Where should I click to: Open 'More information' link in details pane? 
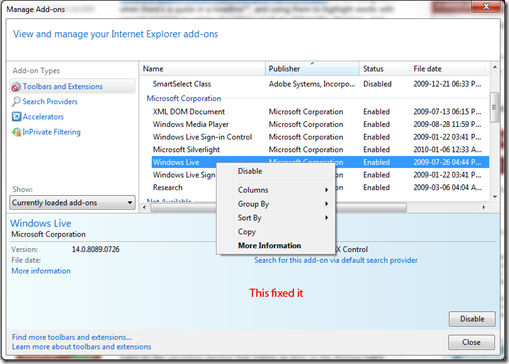[x=41, y=271]
